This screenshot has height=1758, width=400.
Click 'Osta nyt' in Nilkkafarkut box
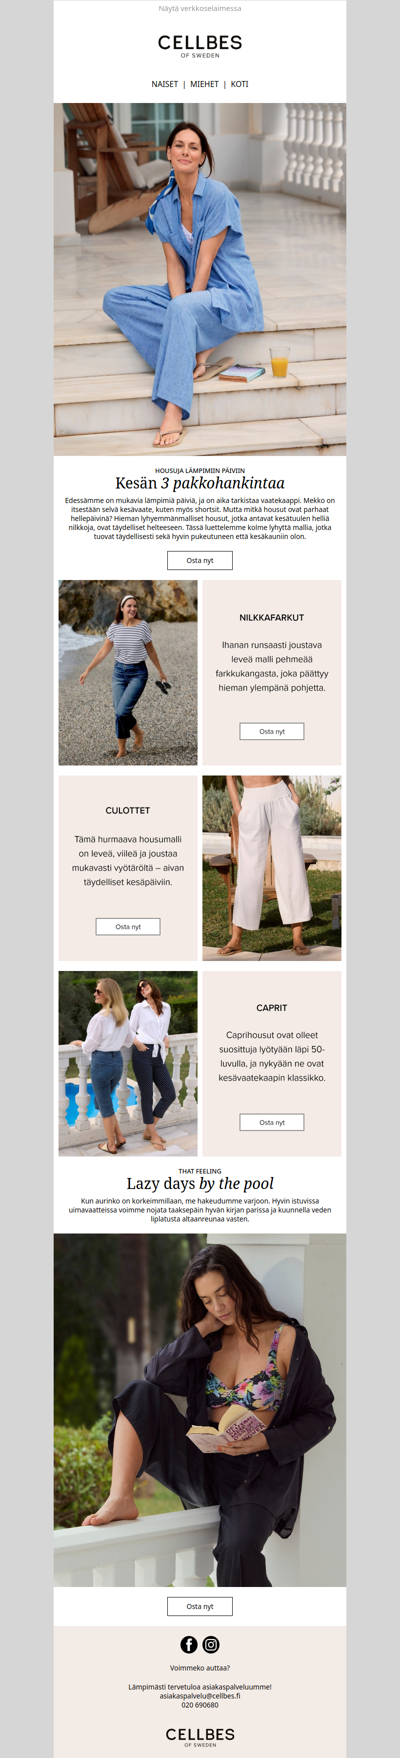coord(272,731)
